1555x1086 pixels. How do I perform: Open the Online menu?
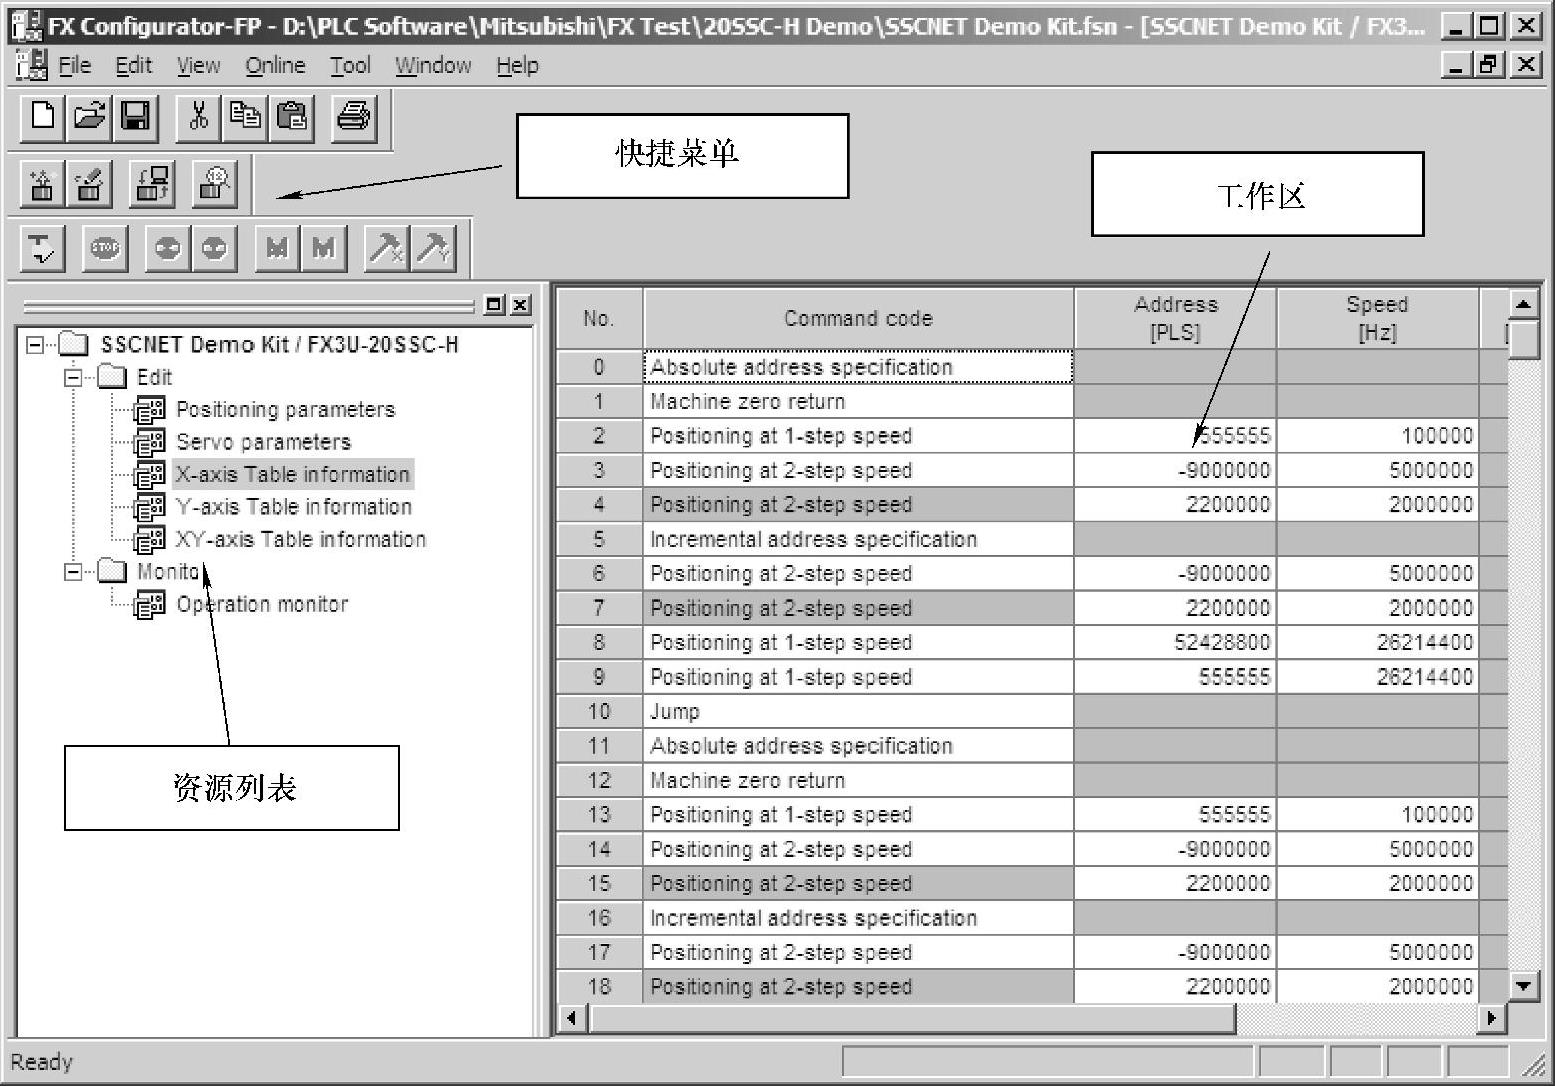[276, 66]
